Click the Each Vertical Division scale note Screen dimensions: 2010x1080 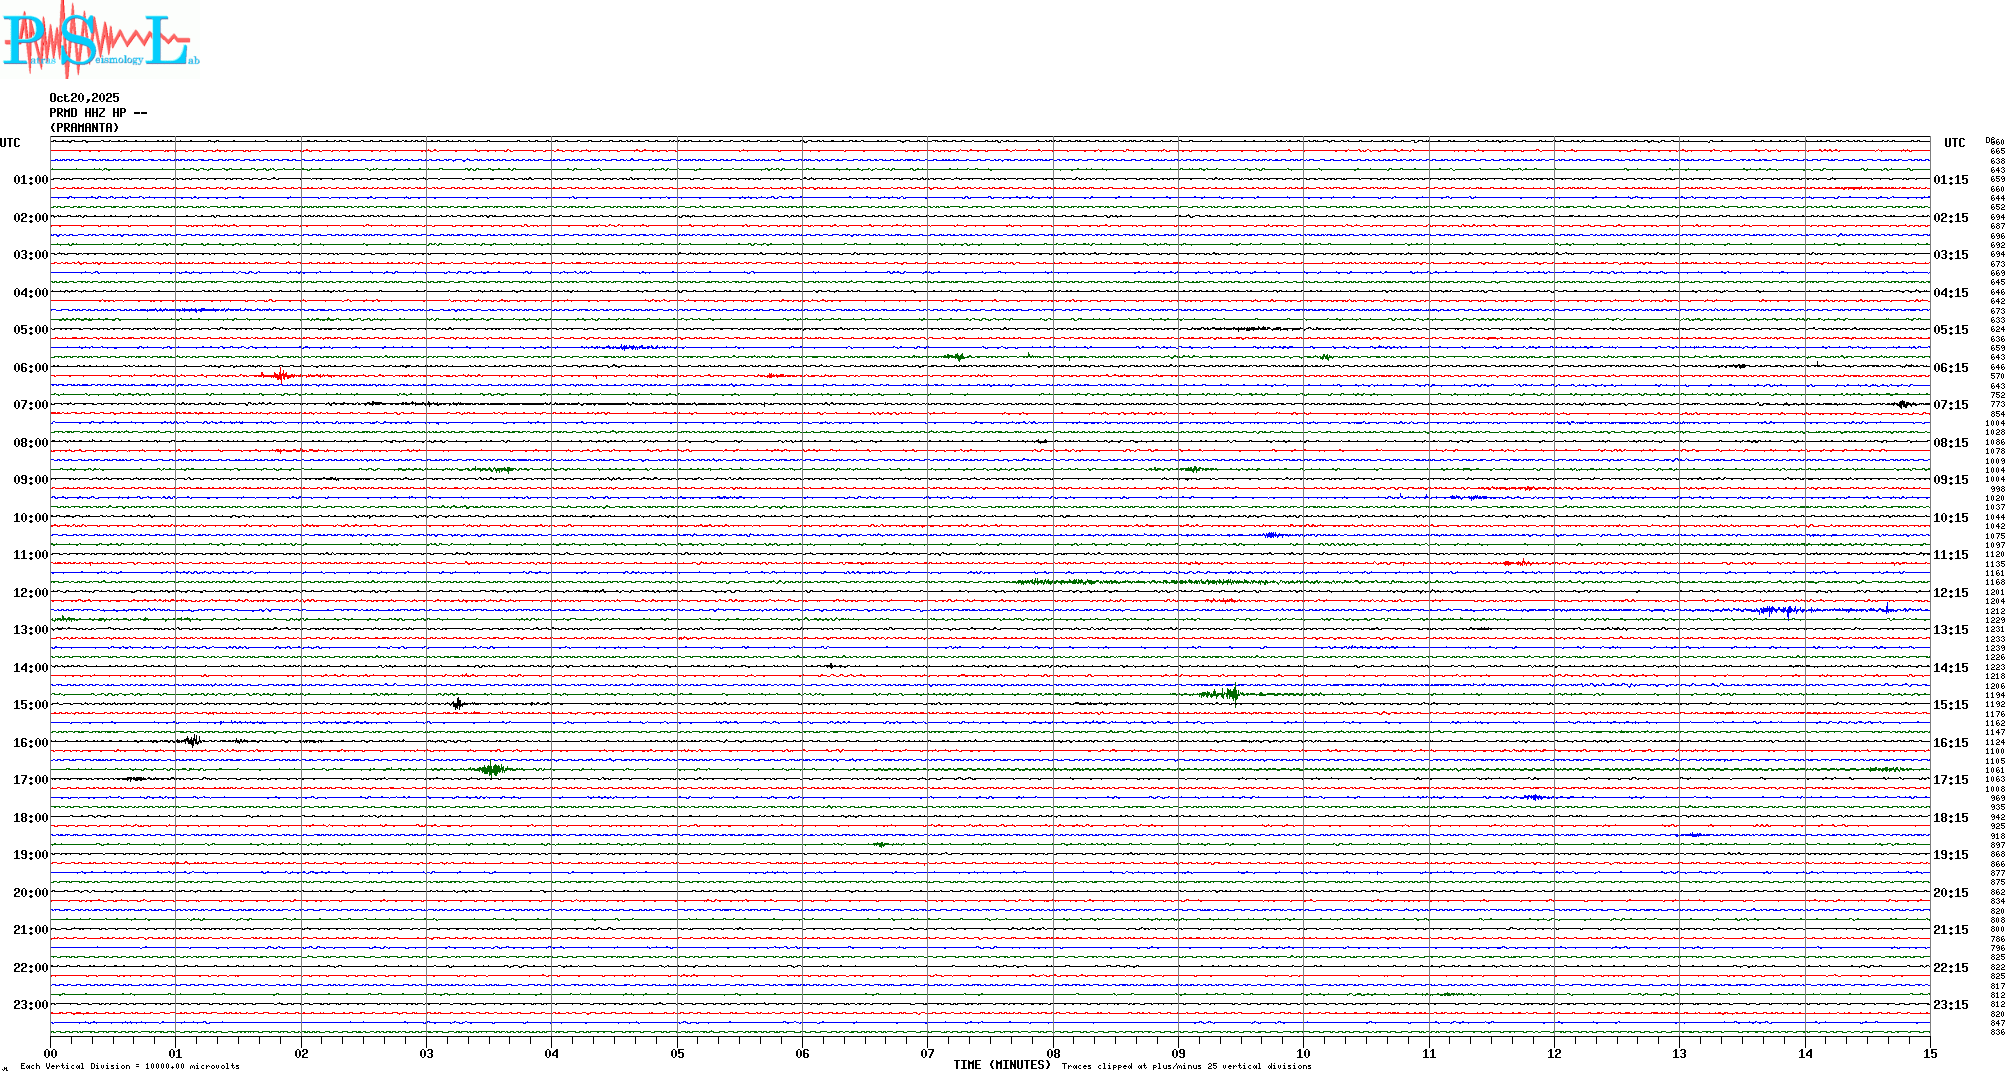point(130,1066)
